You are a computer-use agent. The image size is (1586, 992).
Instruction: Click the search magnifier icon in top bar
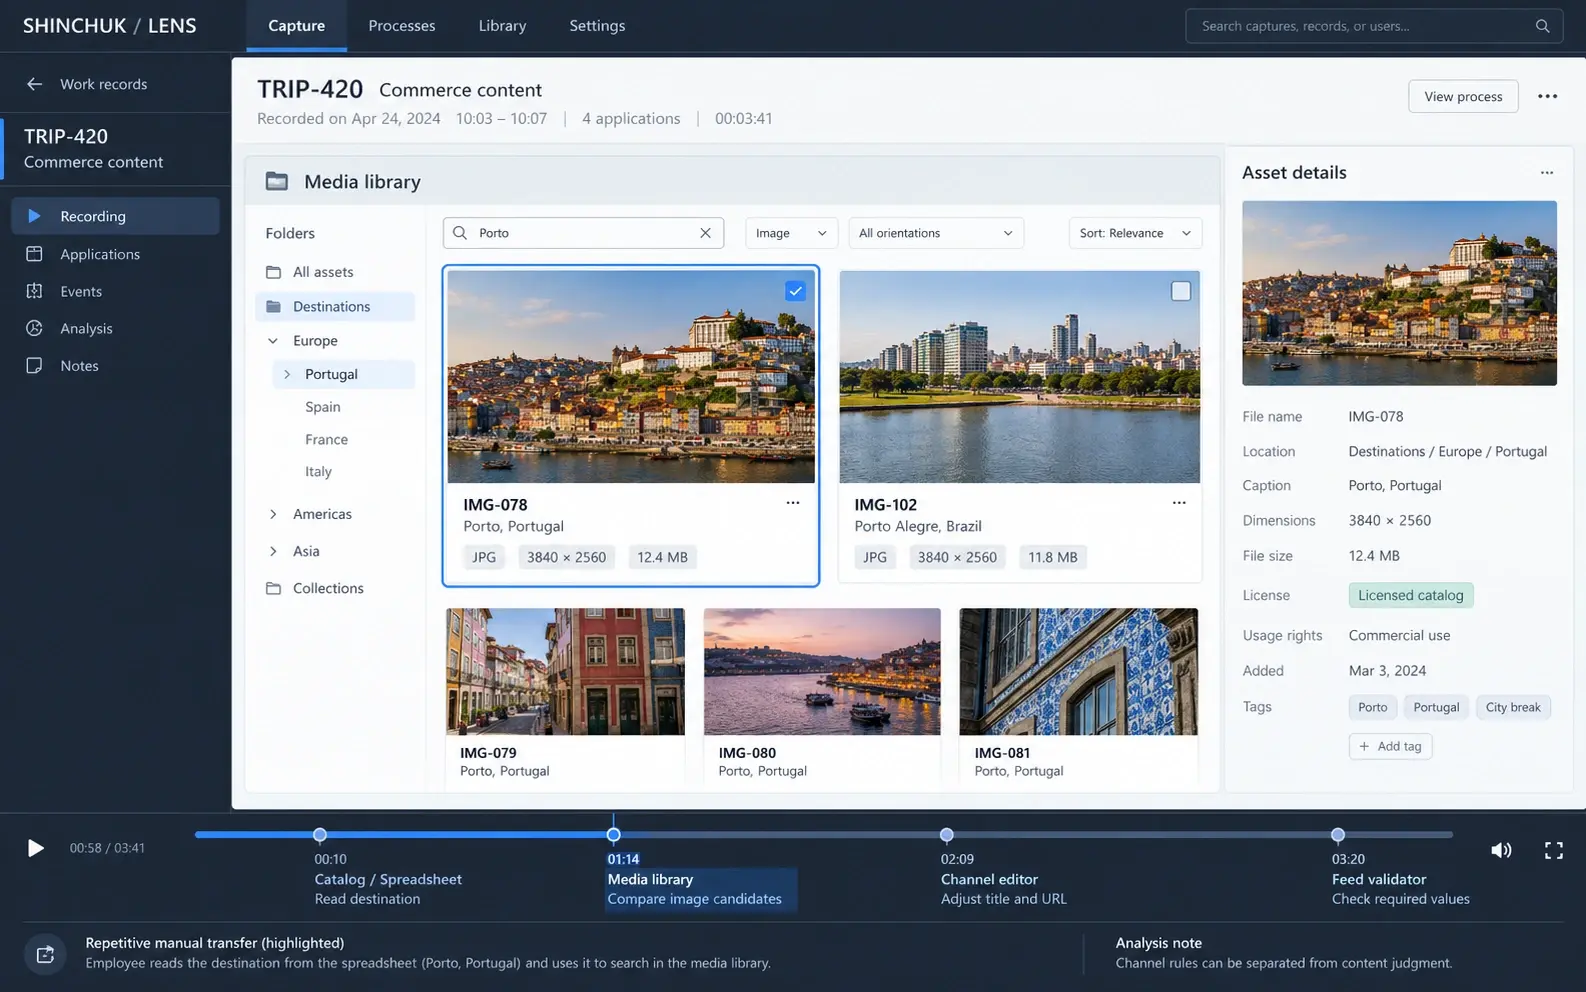click(x=1542, y=26)
